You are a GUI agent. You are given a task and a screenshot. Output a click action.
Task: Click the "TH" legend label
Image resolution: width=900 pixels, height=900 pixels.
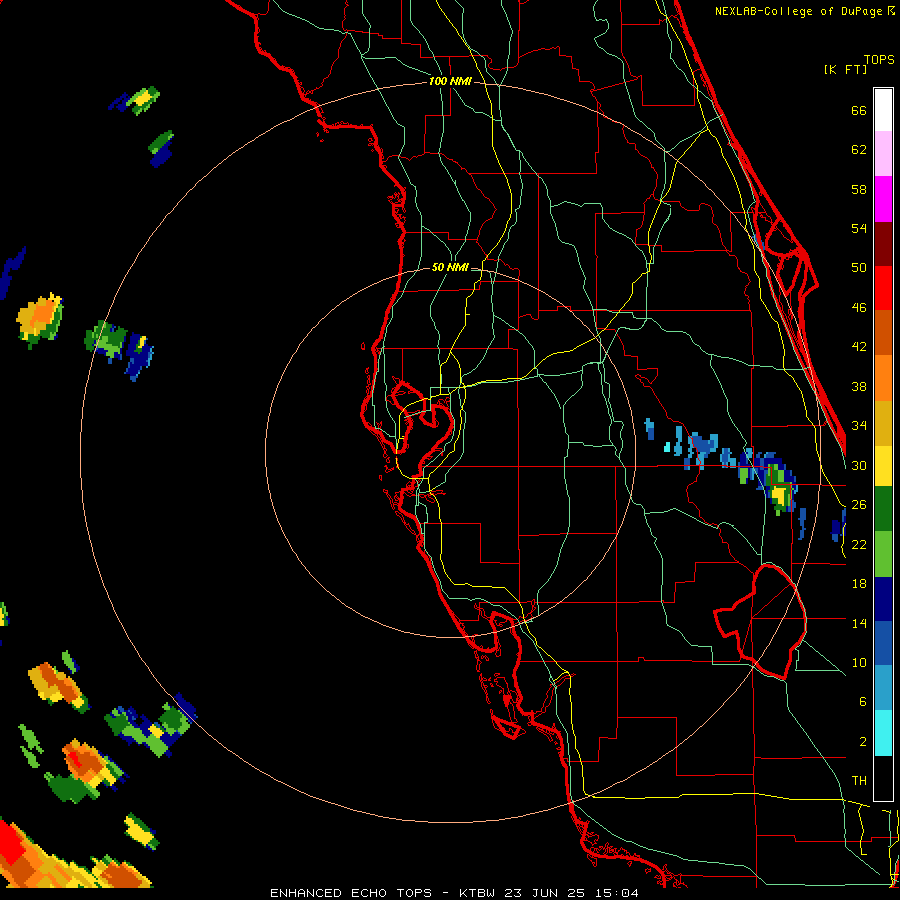click(x=859, y=781)
